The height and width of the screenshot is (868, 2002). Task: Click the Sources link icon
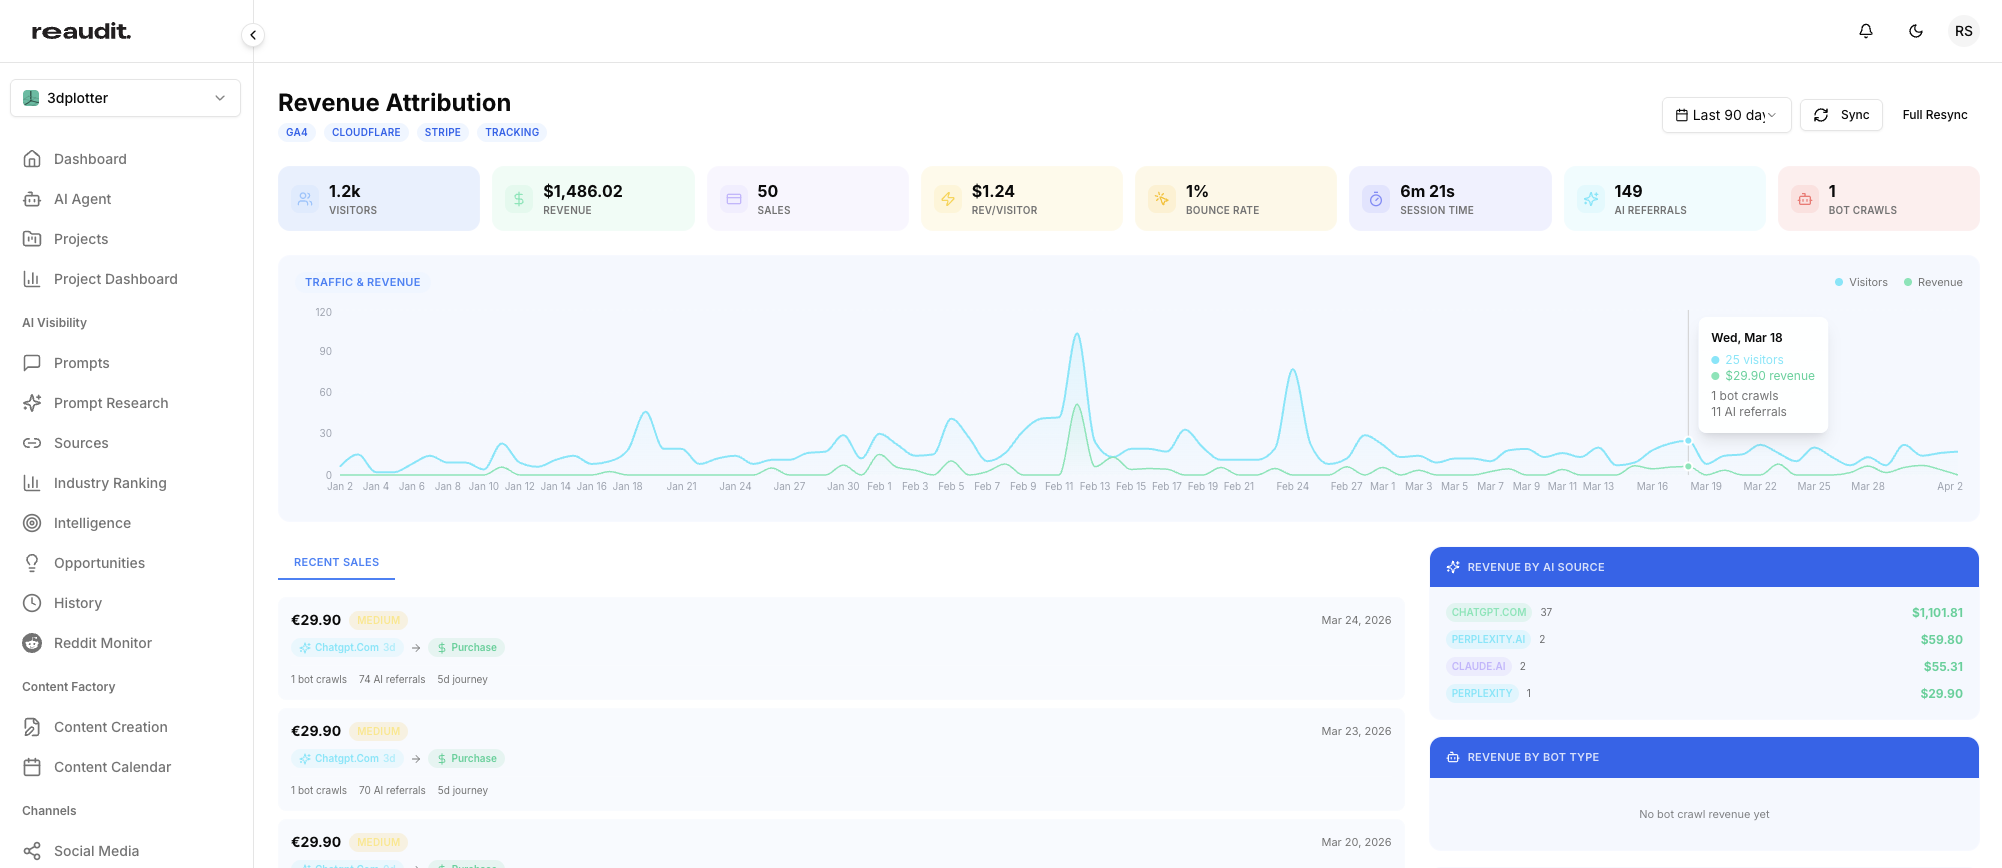pyautogui.click(x=32, y=443)
